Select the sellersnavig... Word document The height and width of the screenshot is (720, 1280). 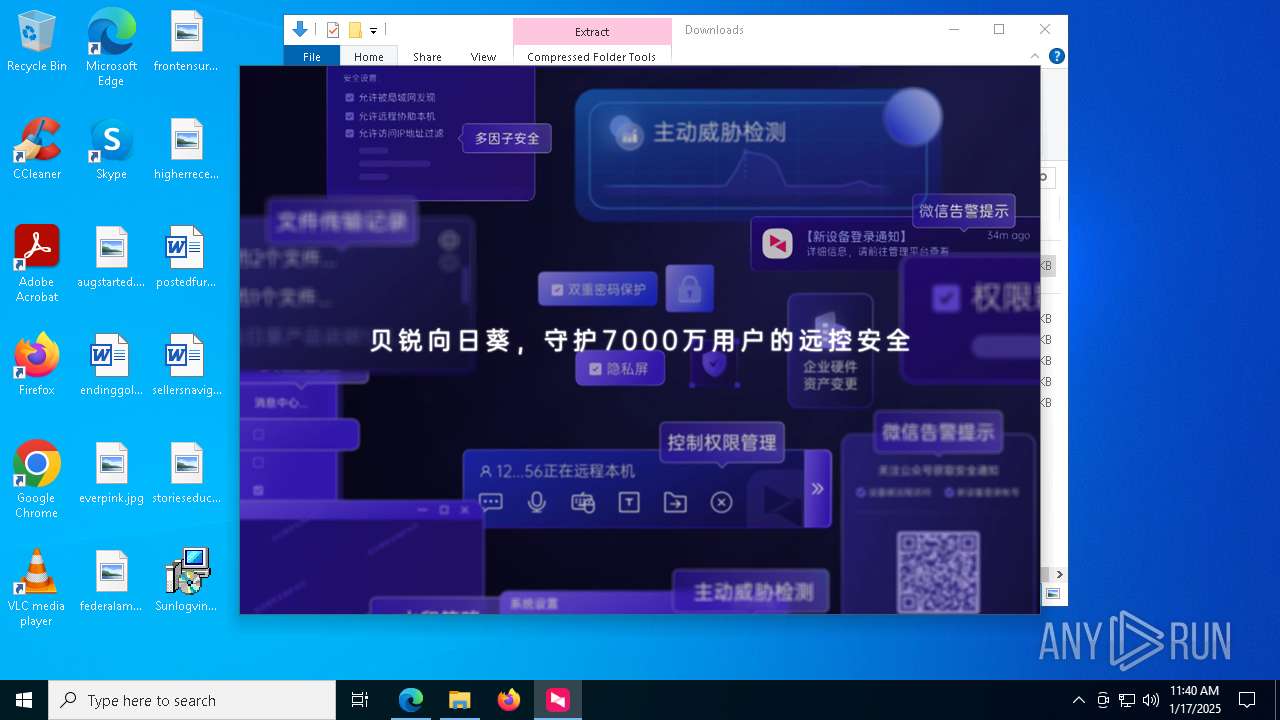(186, 366)
